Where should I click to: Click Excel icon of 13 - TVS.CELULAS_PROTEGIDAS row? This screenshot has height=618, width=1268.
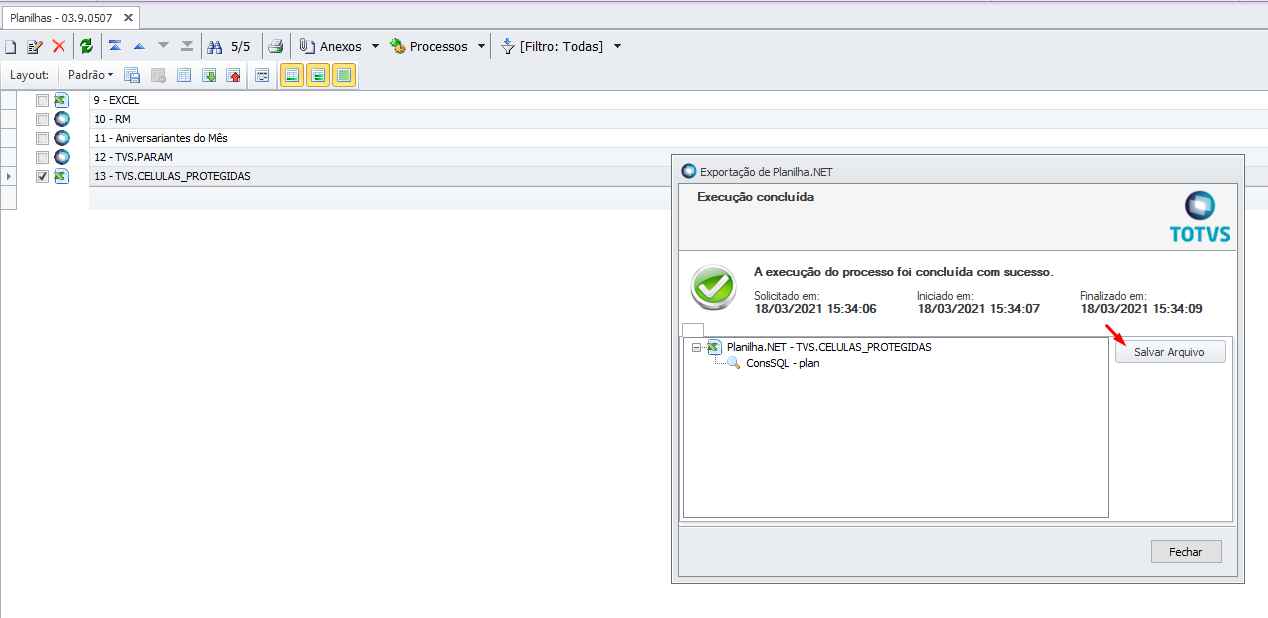[62, 176]
